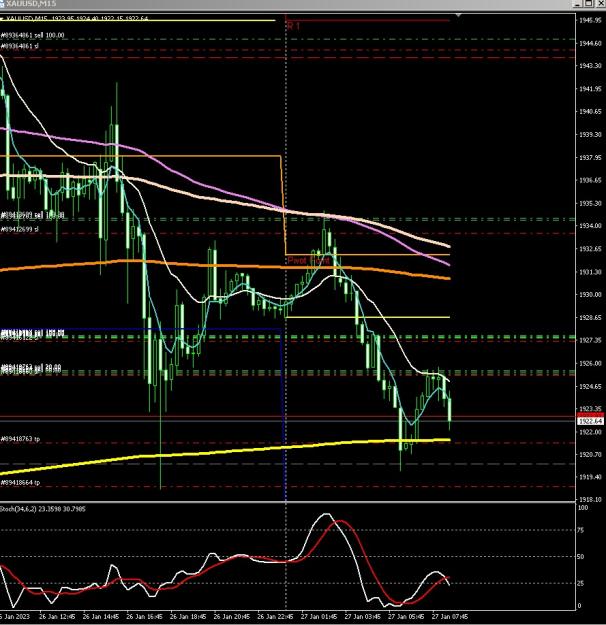Click the stochastic scale value 25
This screenshot has width=606, height=625.
581,583
